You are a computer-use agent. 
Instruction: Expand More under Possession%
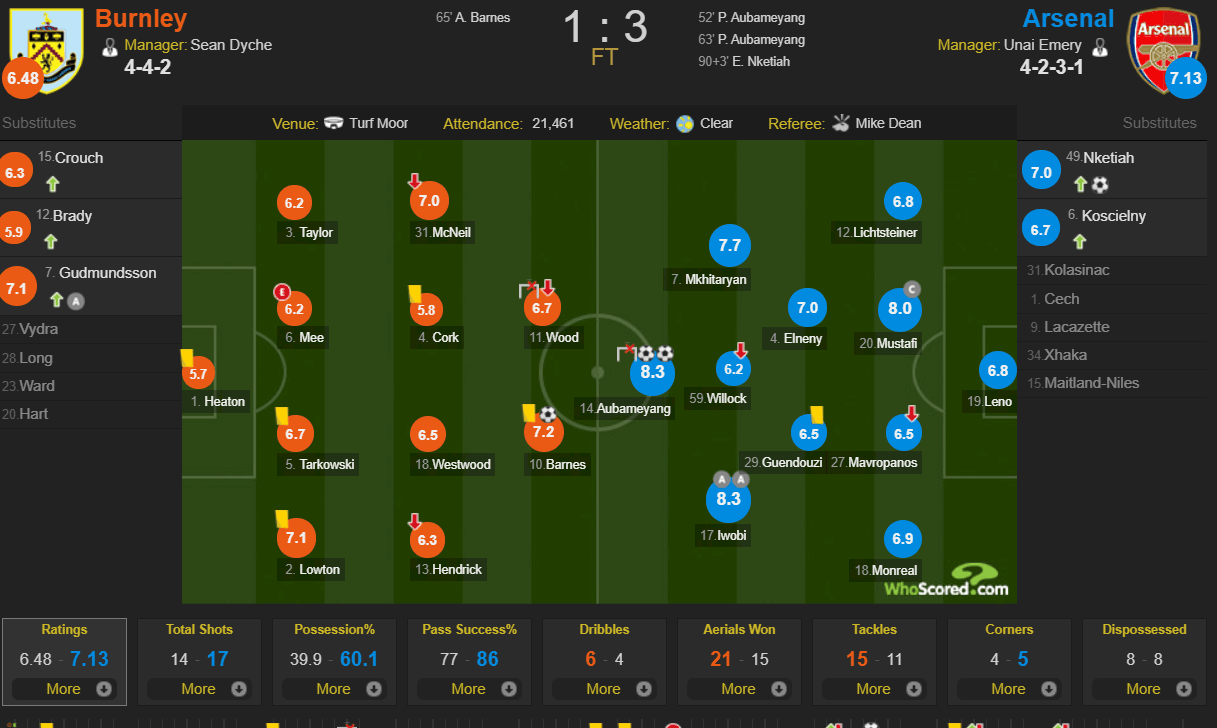[x=334, y=689]
